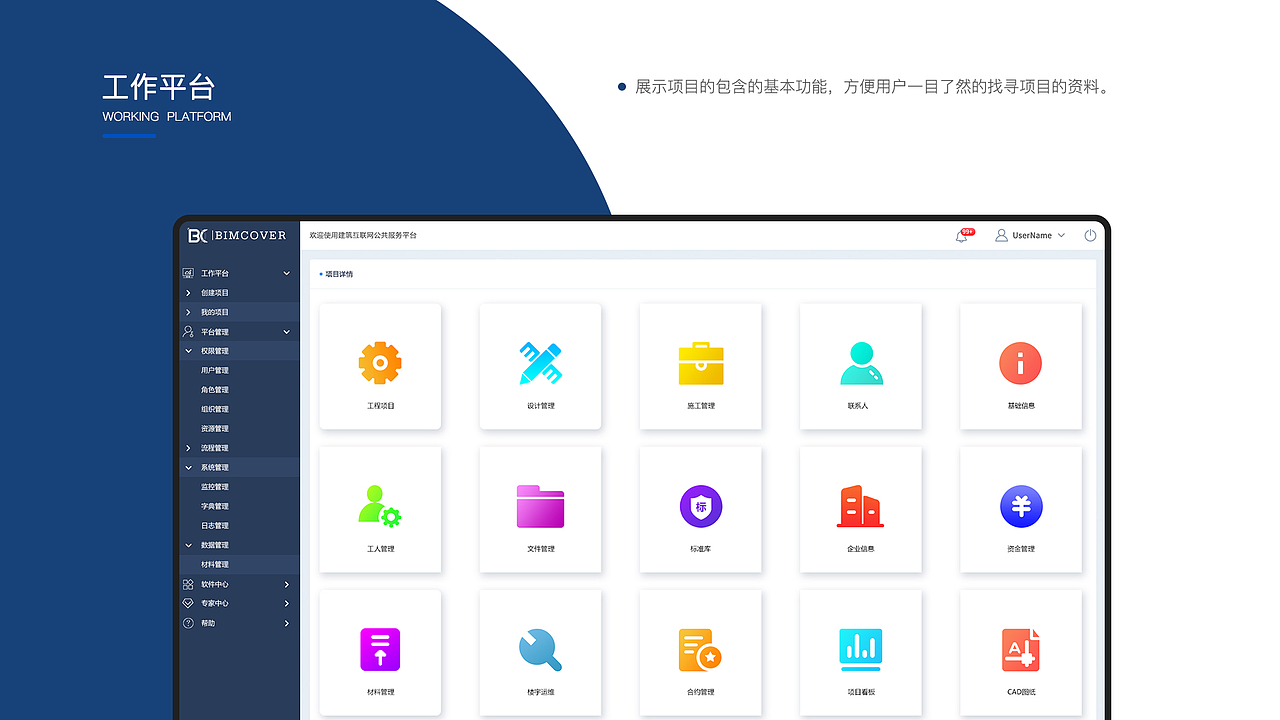Click the 工作平台 sidebar icon
This screenshot has width=1280, height=720.
(187, 273)
